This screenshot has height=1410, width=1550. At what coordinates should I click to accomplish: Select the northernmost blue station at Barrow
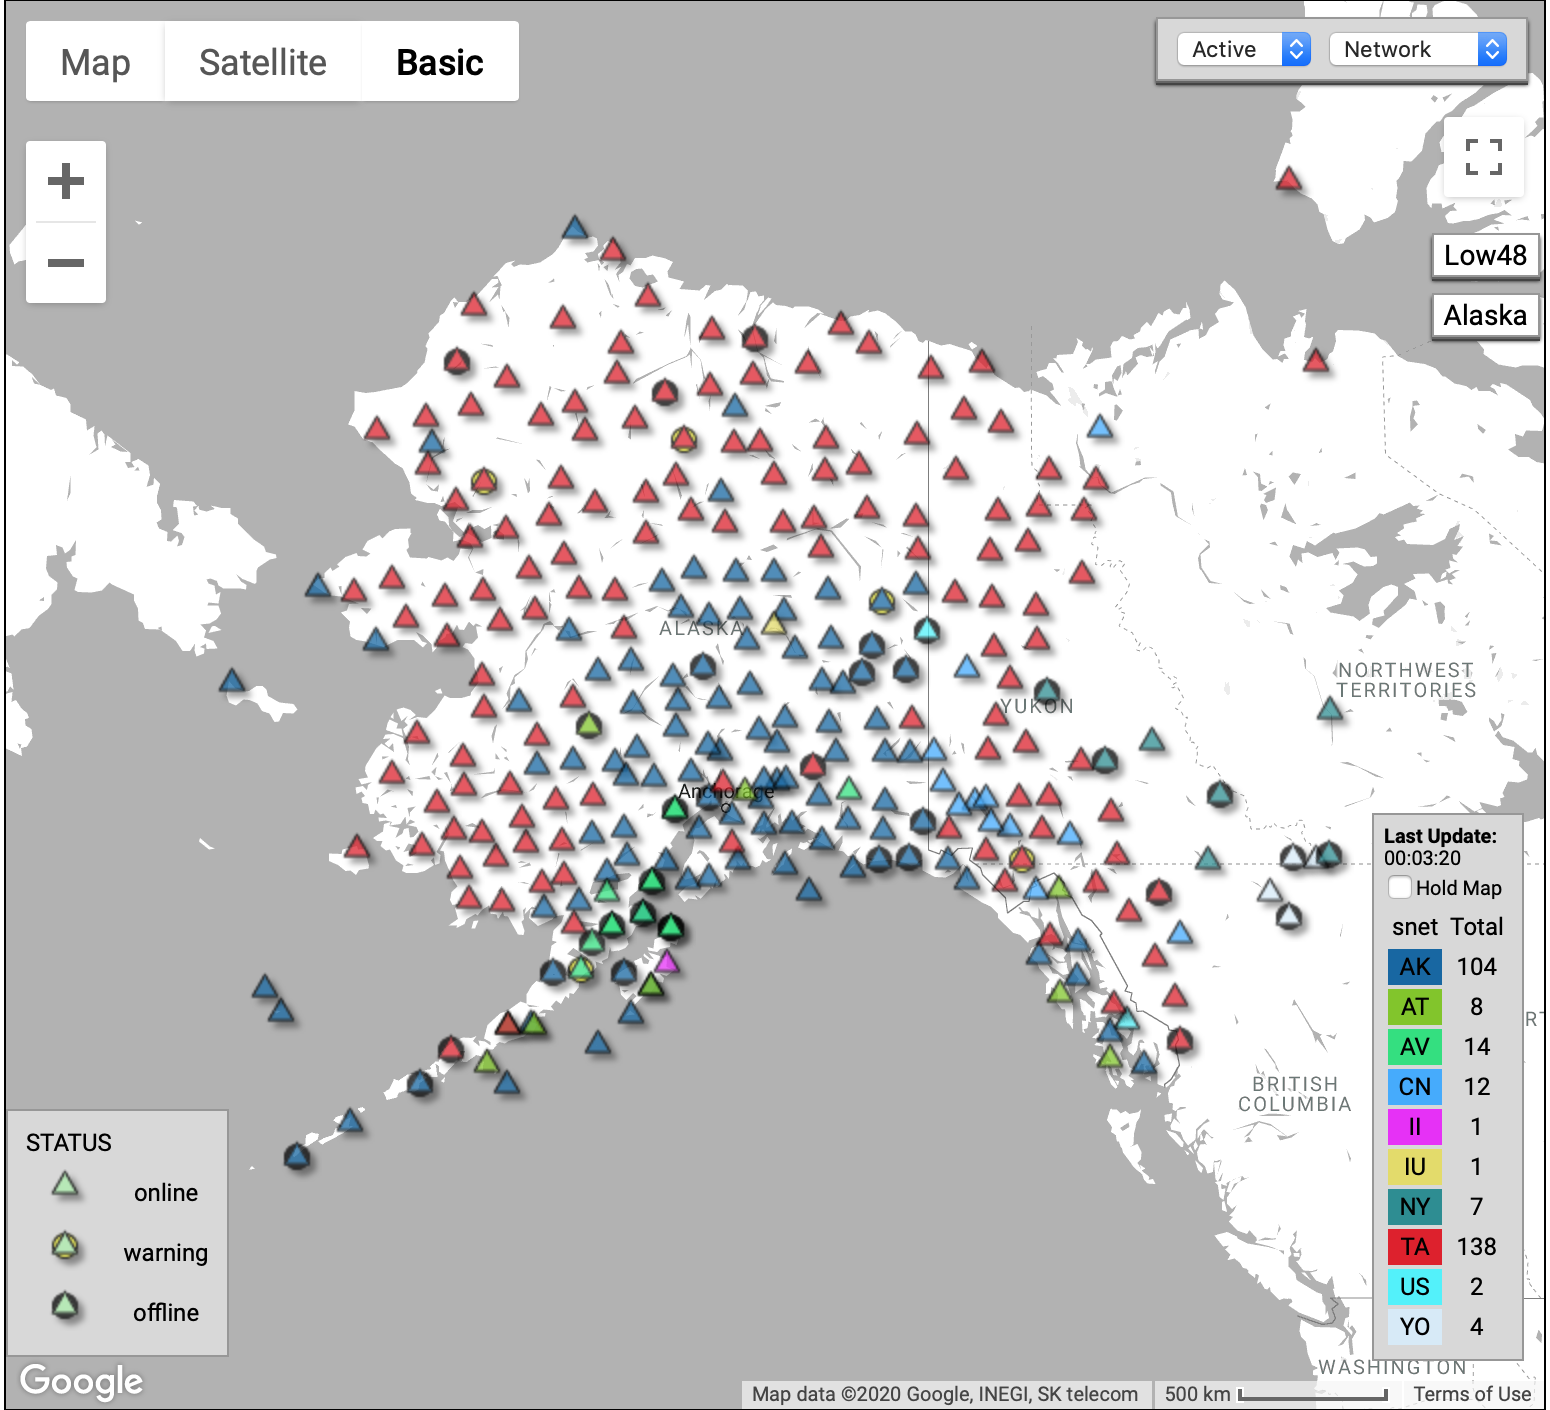coord(574,227)
